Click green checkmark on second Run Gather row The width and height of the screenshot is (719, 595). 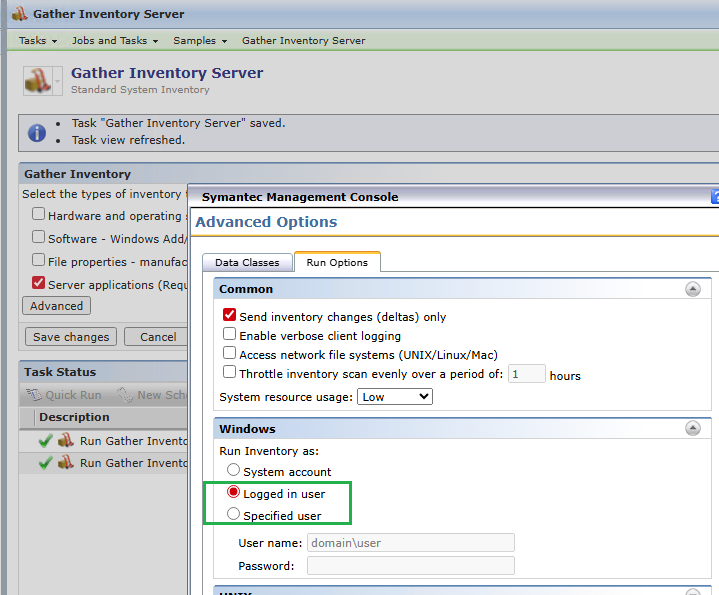click(45, 463)
